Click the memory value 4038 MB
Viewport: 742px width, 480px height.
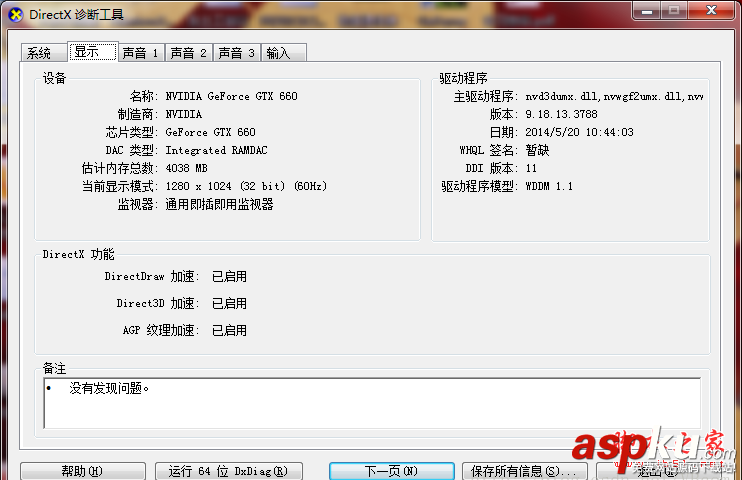(186, 168)
